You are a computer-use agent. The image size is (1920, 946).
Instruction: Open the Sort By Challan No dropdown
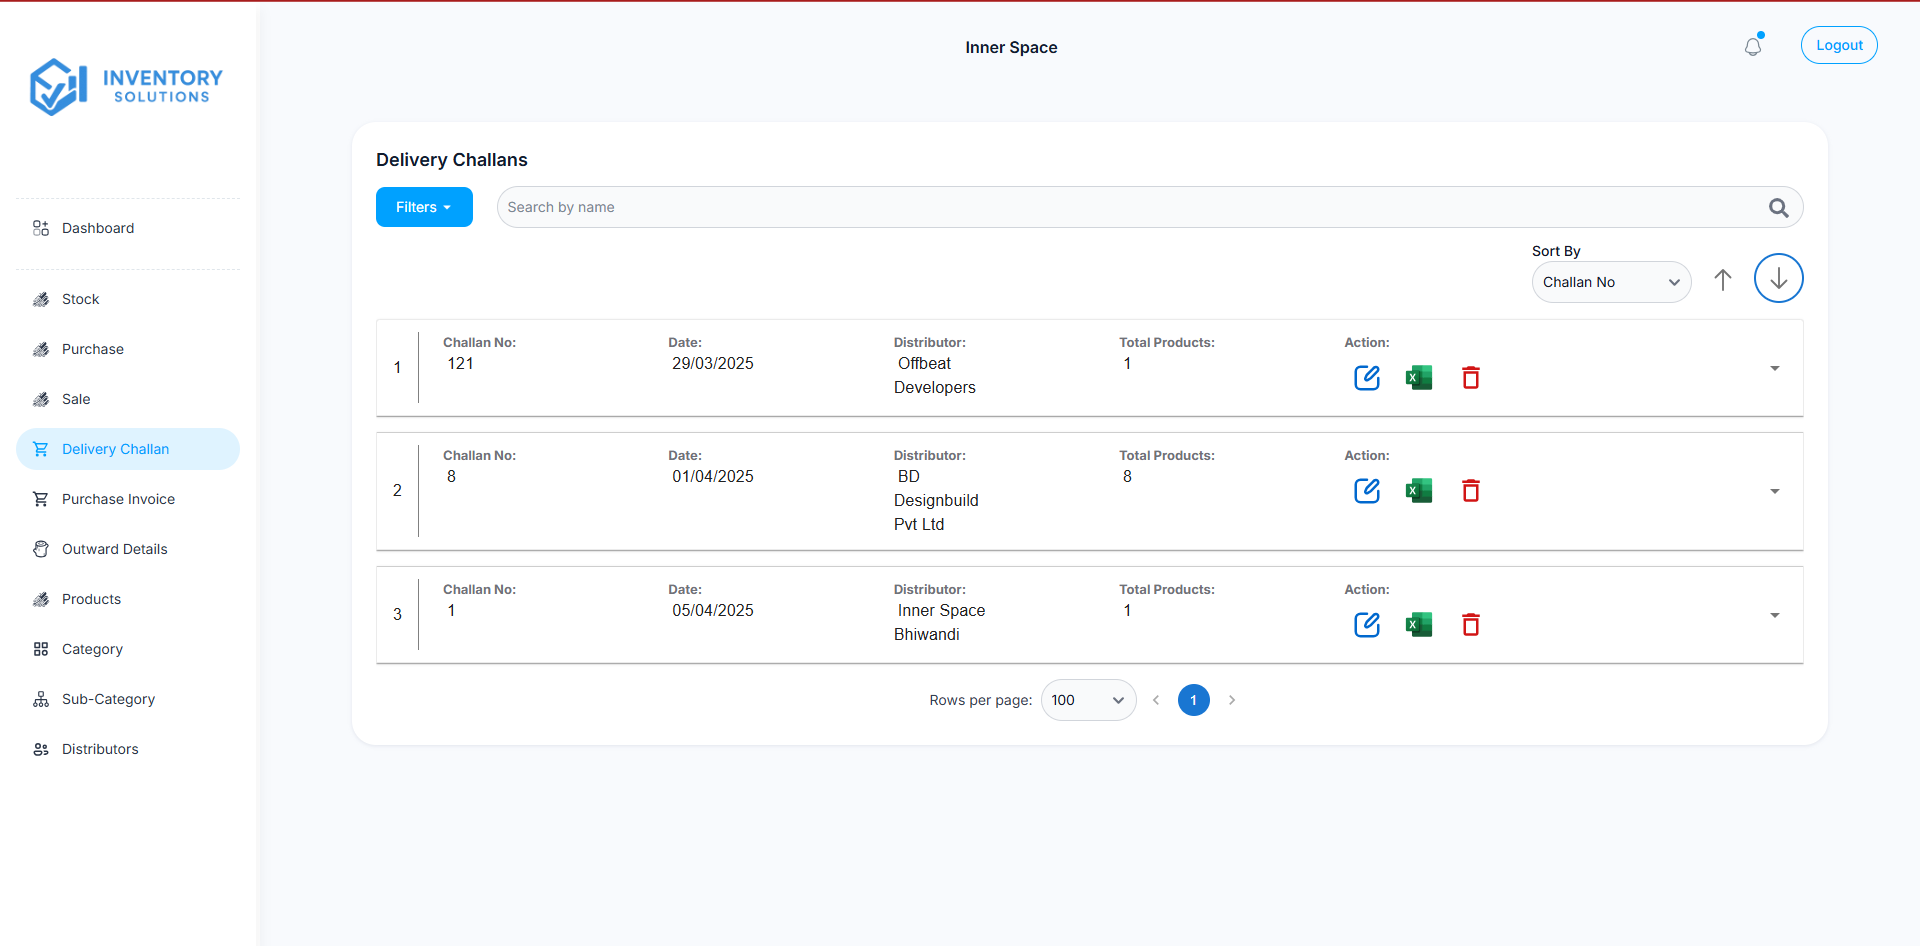click(1611, 282)
